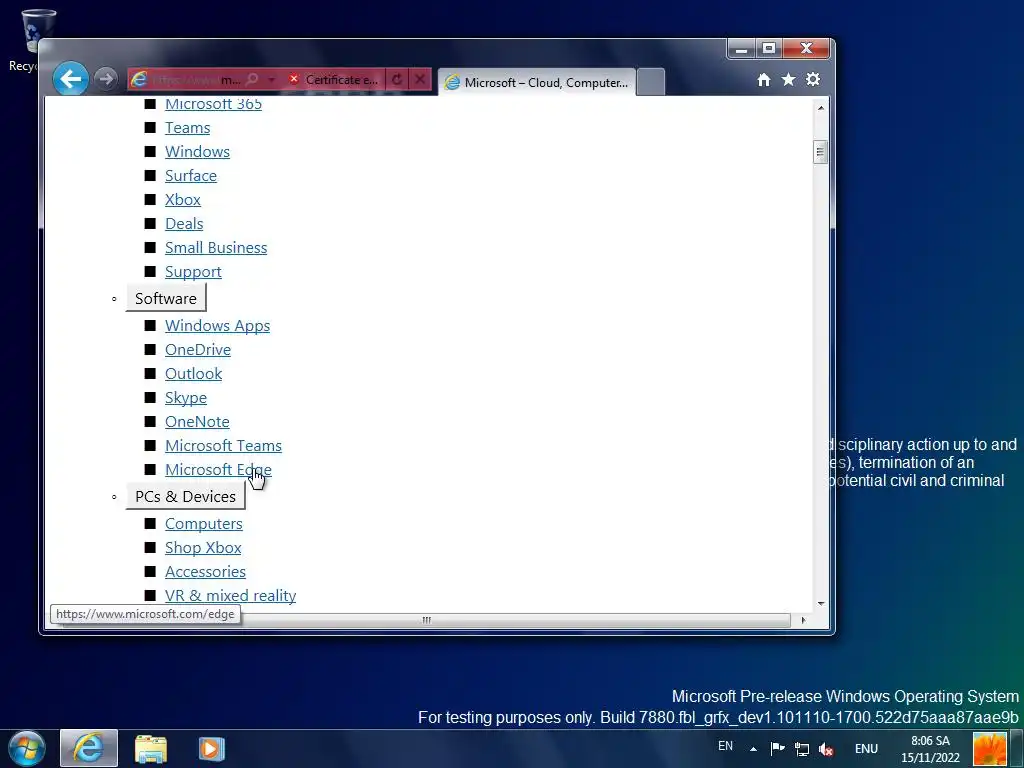
Task: Open Windows Explorer from the taskbar
Action: tap(151, 748)
